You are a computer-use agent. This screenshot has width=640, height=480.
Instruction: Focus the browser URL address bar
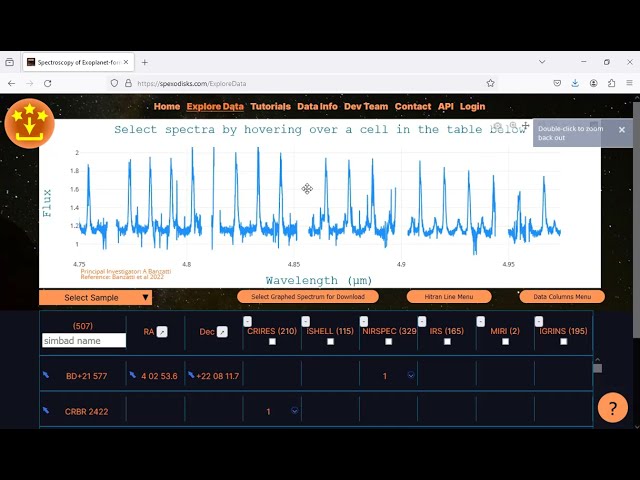point(302,83)
